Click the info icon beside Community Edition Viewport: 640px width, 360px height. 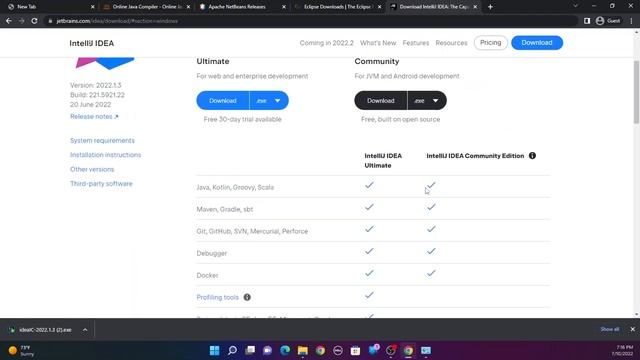532,156
